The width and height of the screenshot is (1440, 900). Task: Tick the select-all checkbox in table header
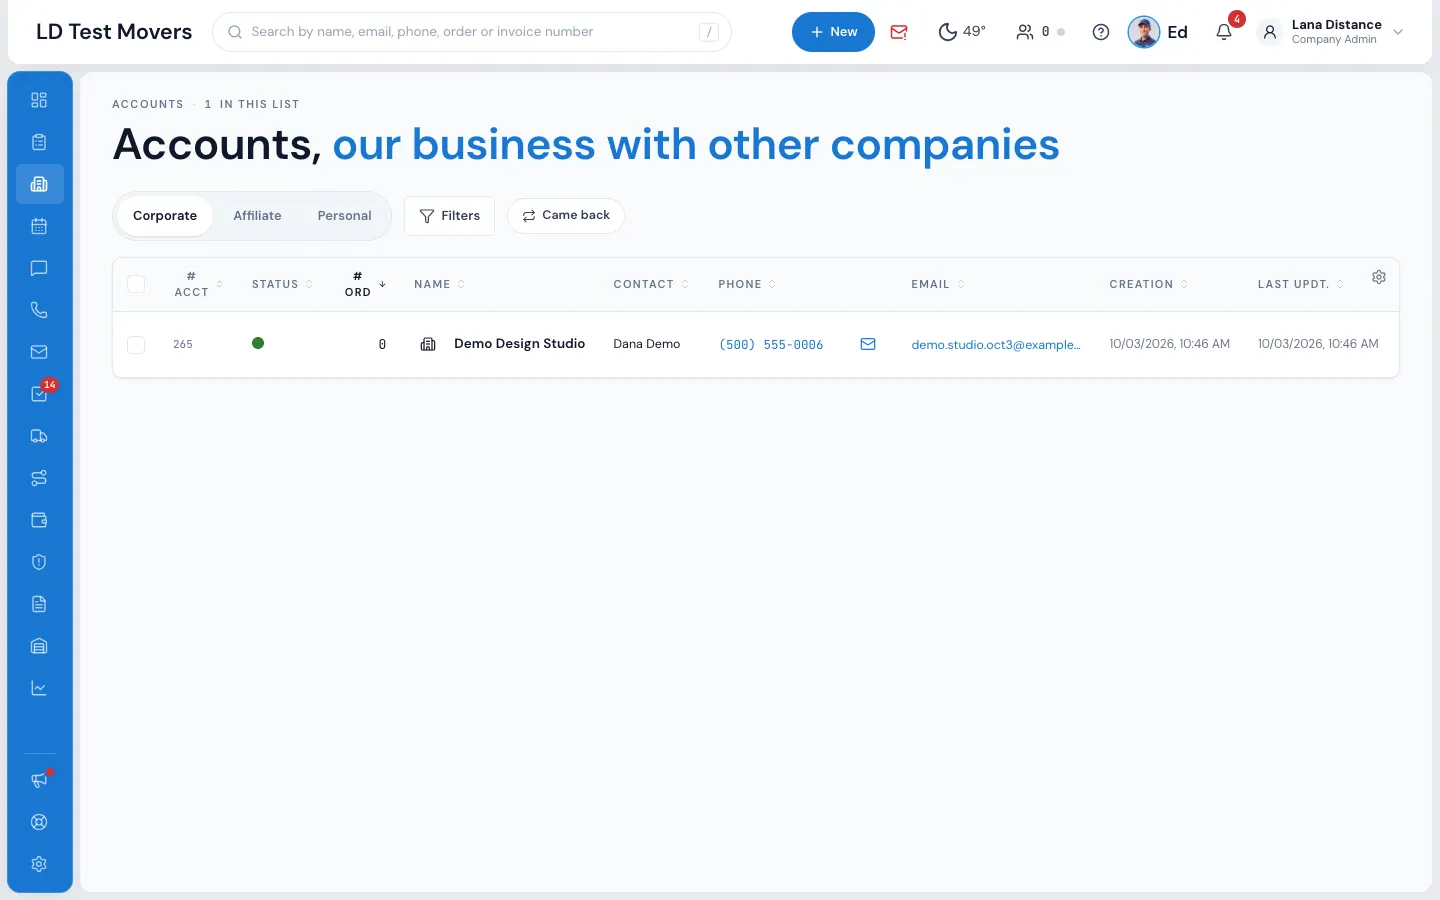pyautogui.click(x=136, y=284)
